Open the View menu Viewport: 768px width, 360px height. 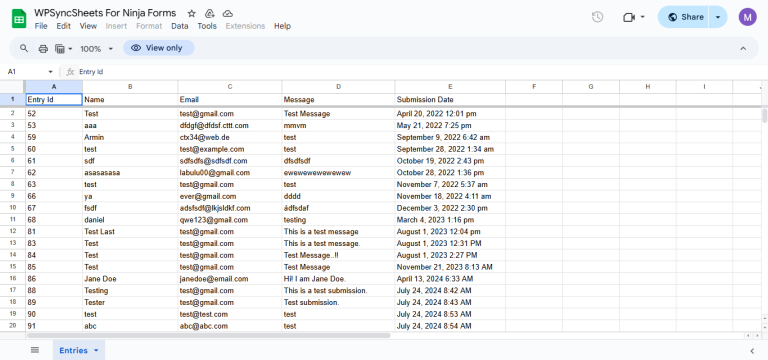point(88,26)
